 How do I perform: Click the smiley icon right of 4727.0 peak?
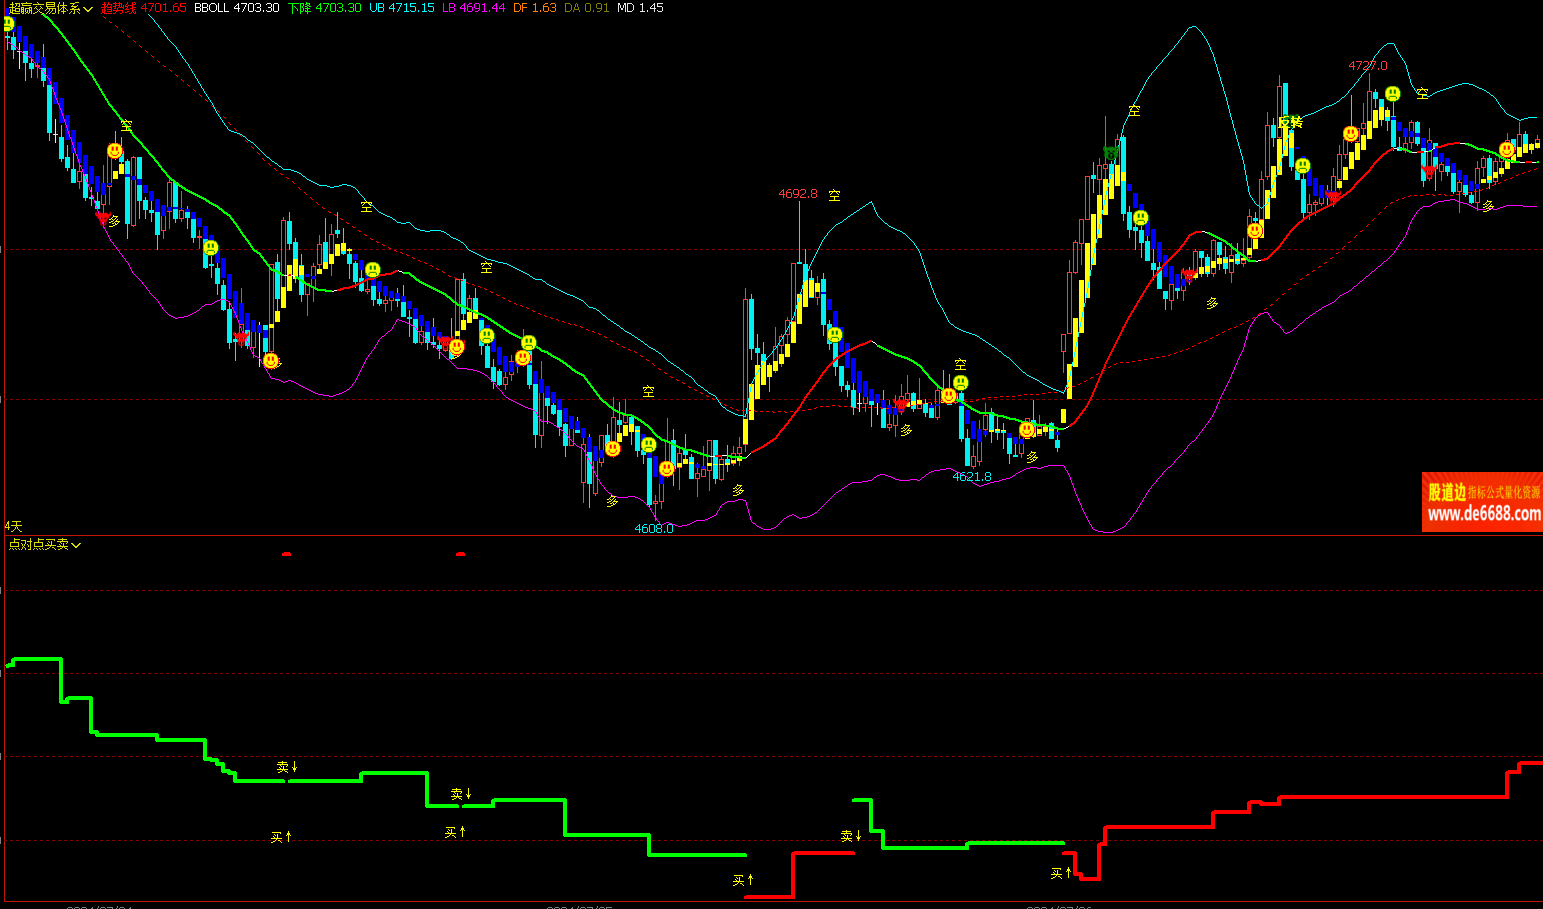pos(1392,94)
